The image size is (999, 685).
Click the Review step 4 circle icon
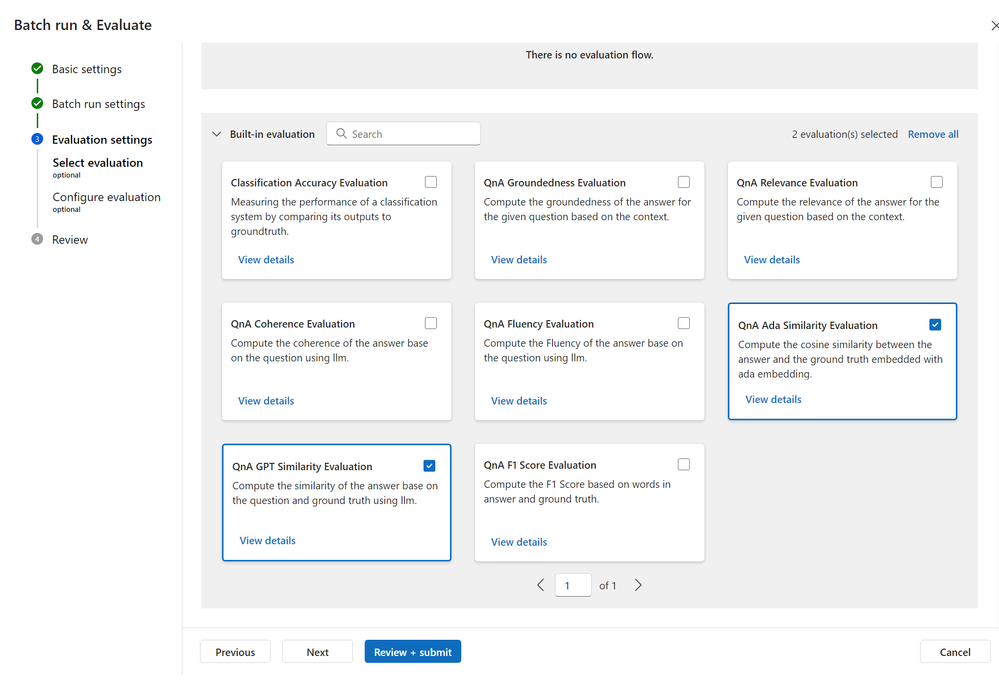[37, 239]
